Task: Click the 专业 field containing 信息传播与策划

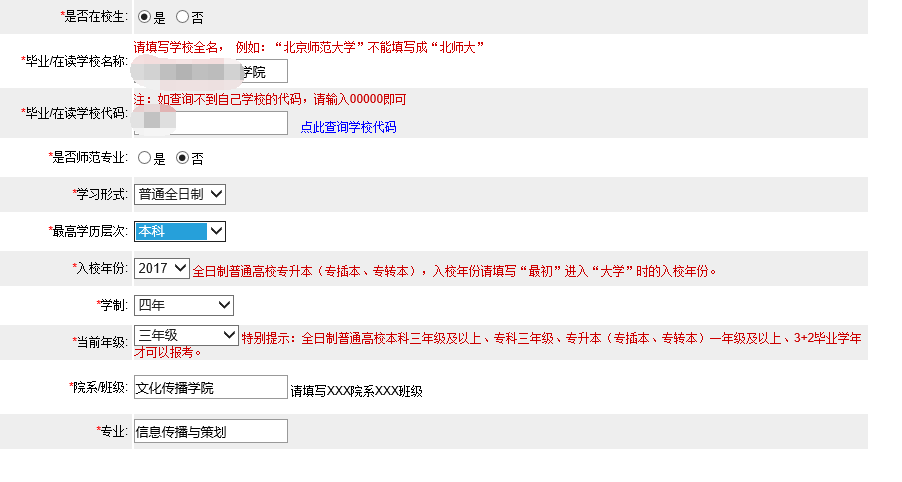Action: (211, 431)
